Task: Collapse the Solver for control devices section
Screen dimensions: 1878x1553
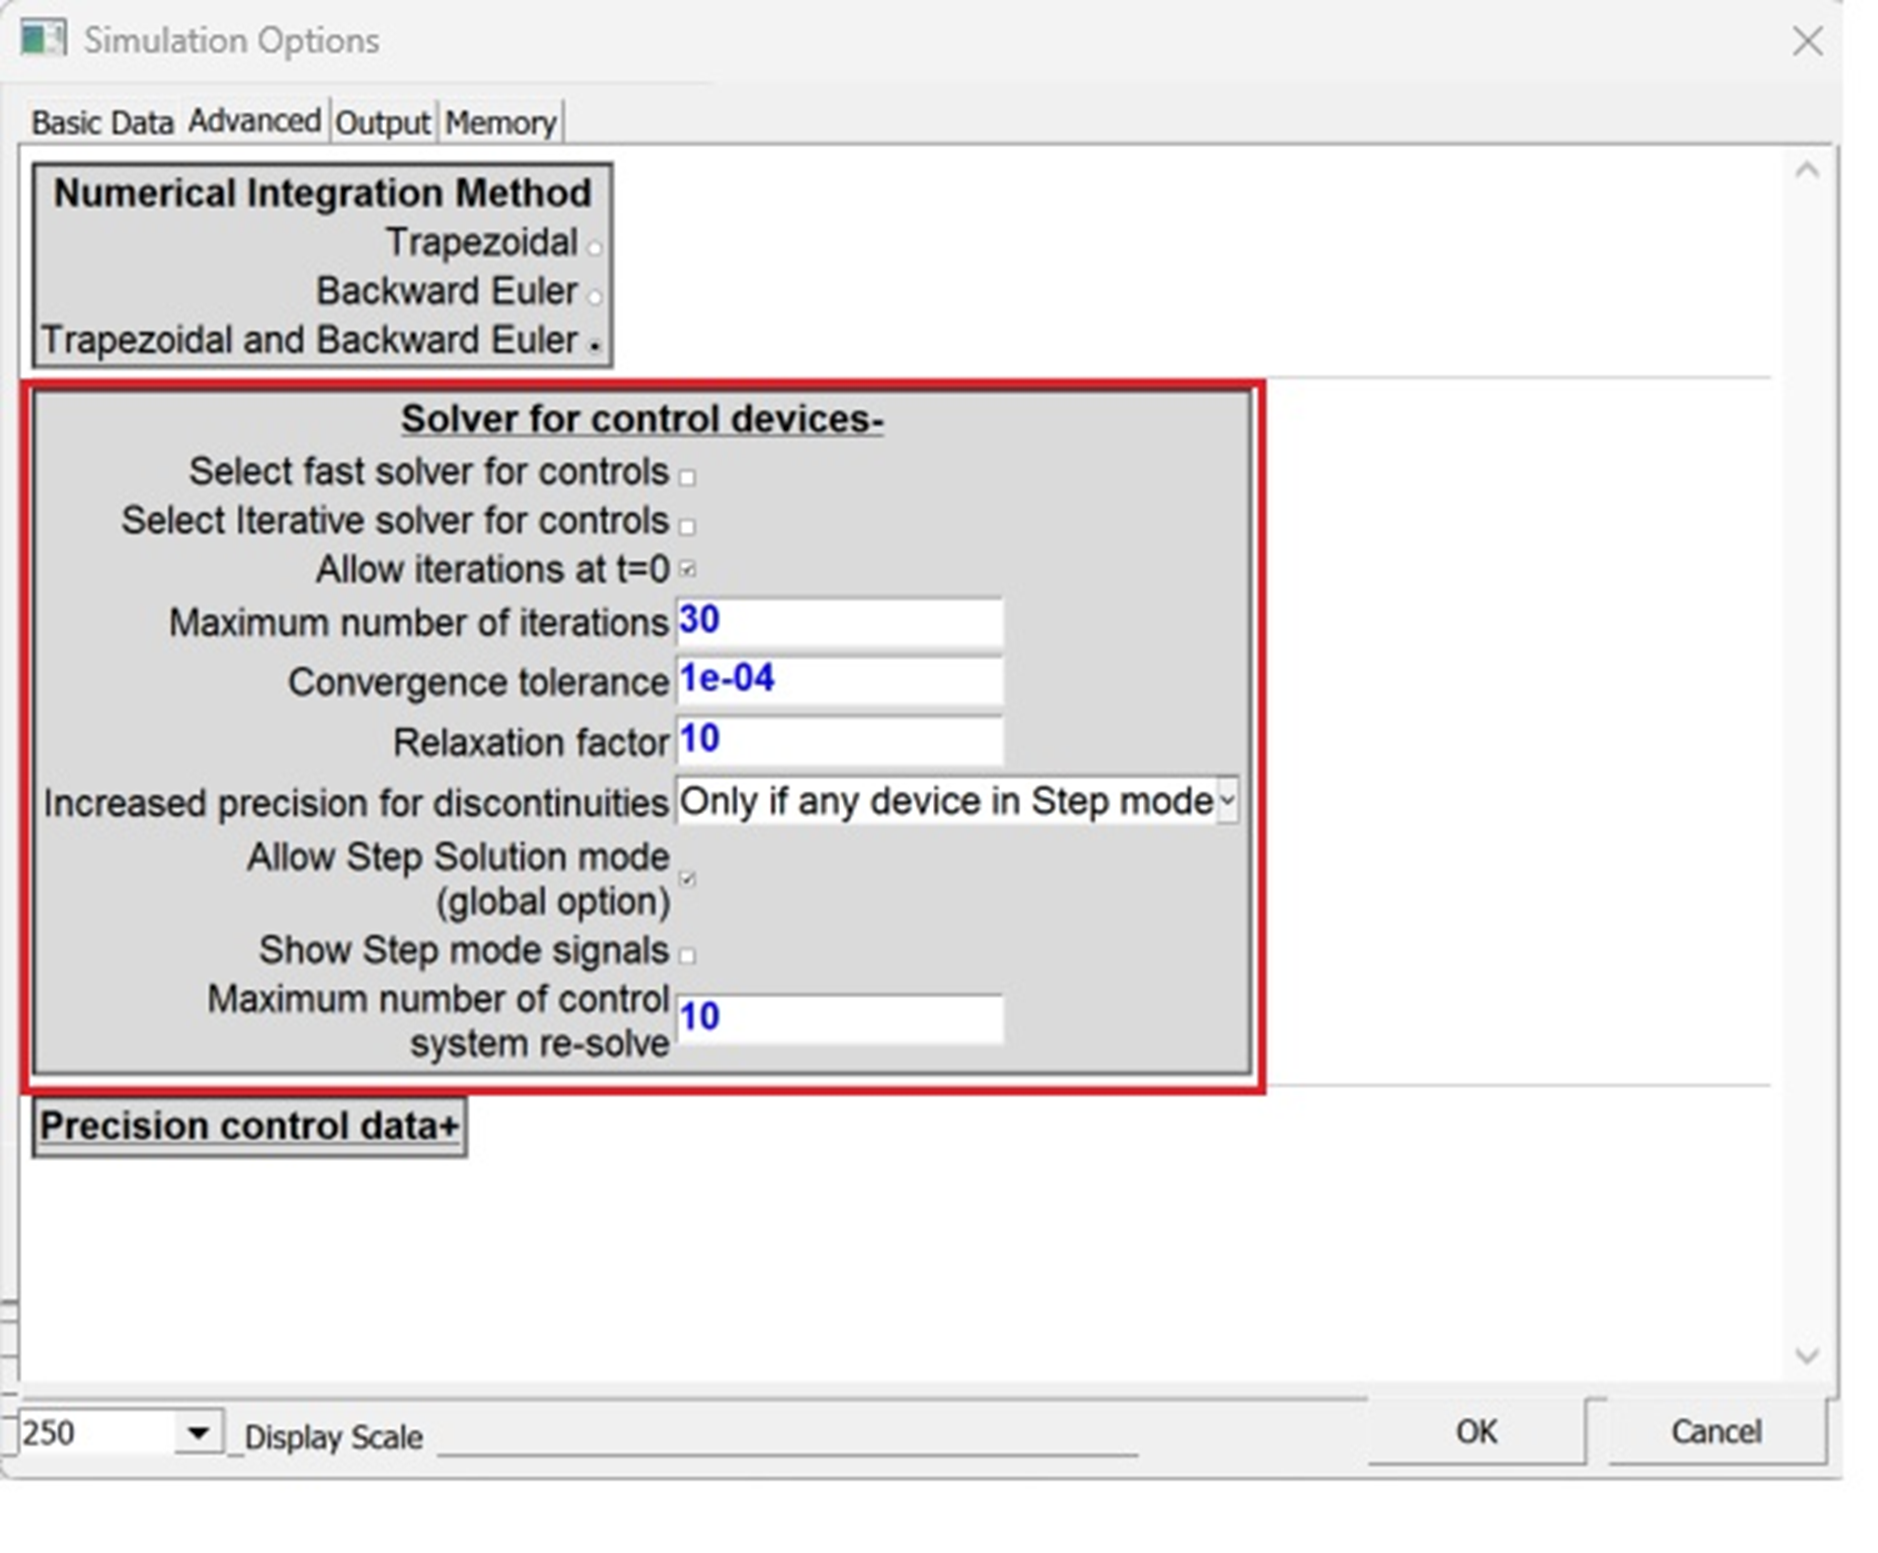Action: 642,419
